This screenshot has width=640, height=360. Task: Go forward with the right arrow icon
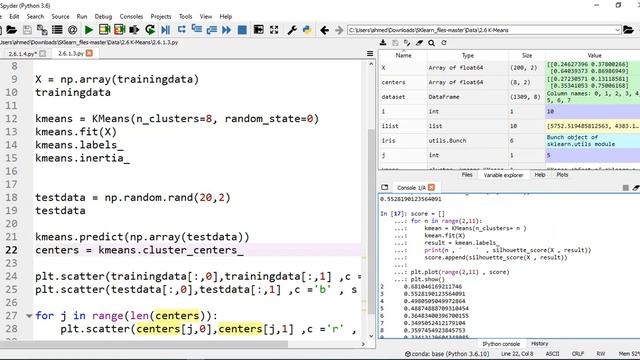click(x=339, y=30)
